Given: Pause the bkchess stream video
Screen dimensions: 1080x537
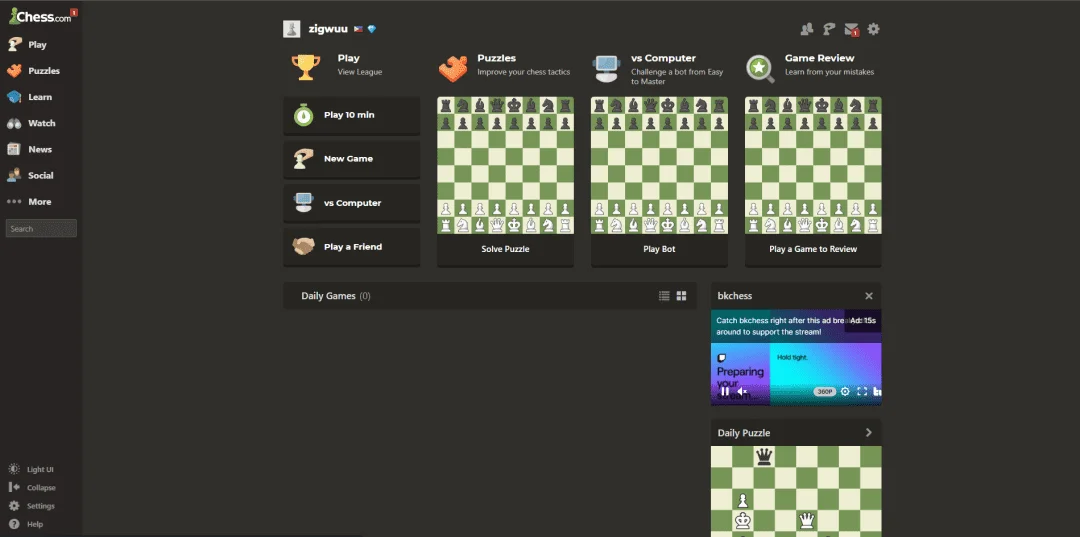Looking at the screenshot, I should point(725,391).
